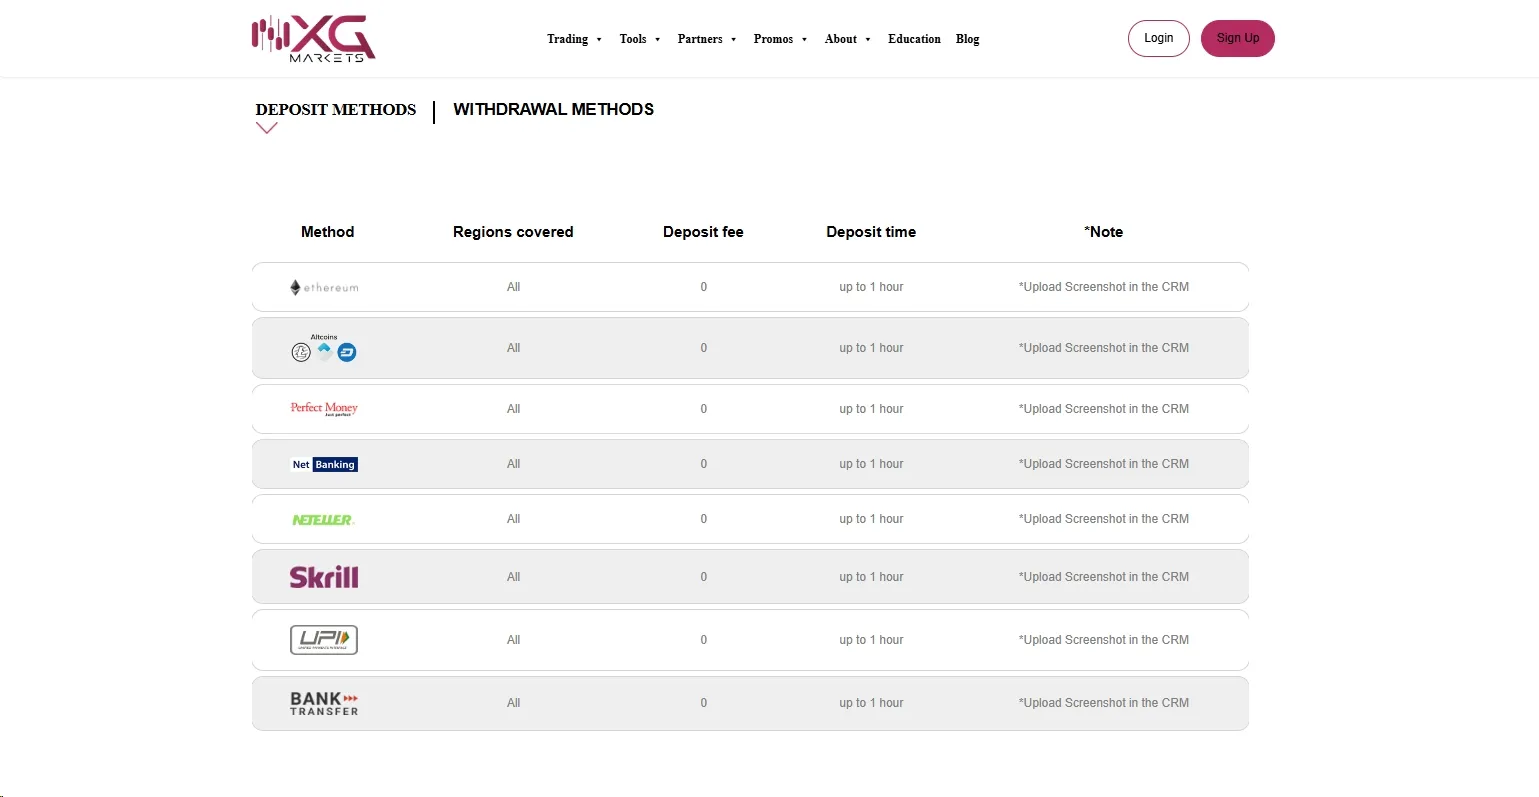Click the UPI payment logo
The width and height of the screenshot is (1539, 797).
(324, 640)
